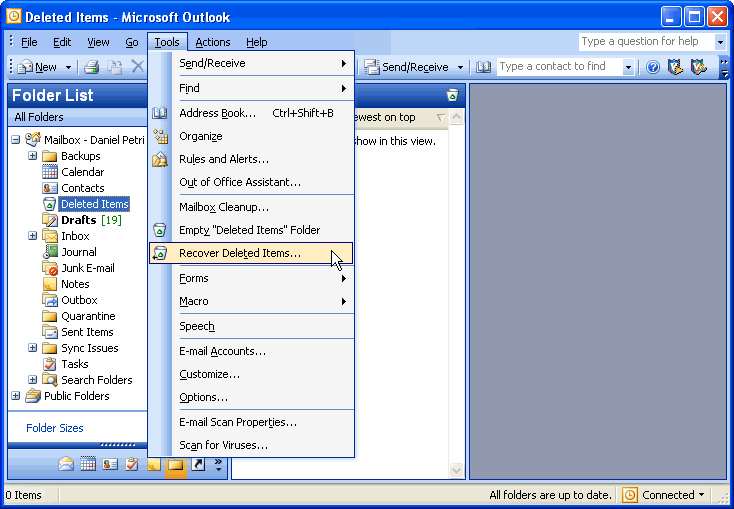Open the contact search dropdown arrow
The image size is (734, 509).
click(x=628, y=67)
